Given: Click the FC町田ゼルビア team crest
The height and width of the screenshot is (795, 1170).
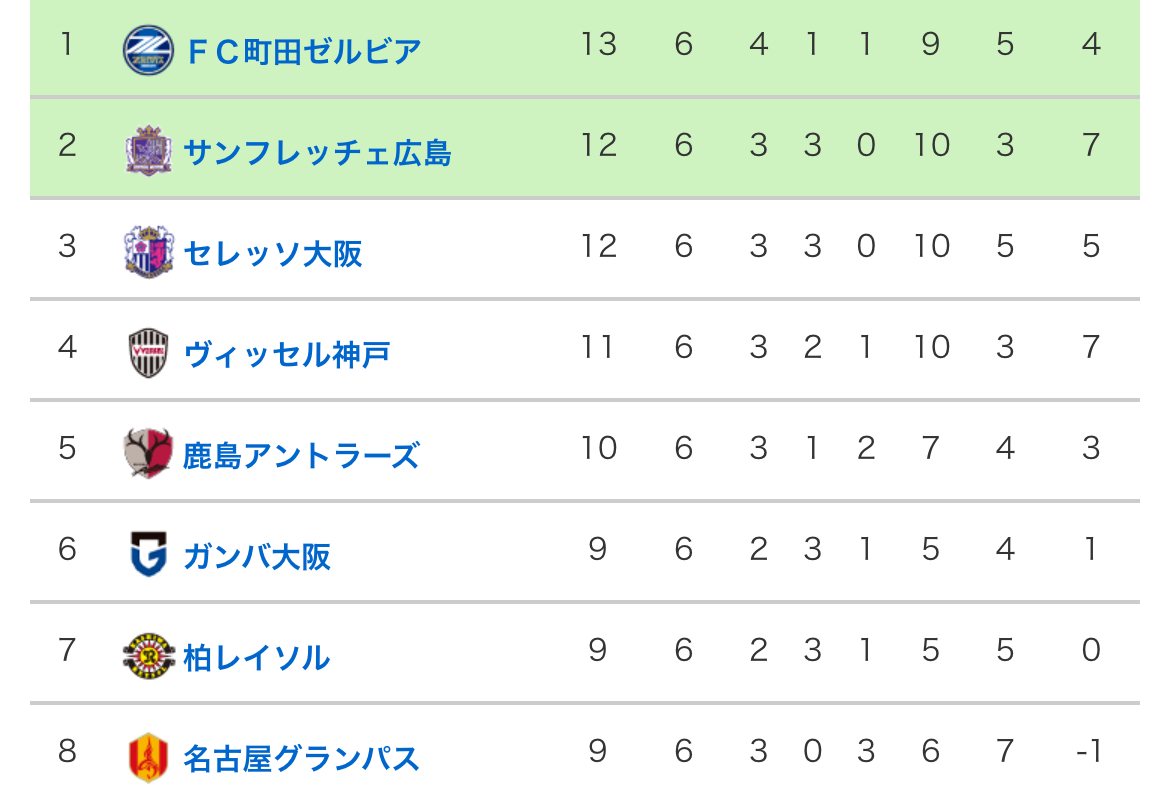Looking at the screenshot, I should tap(148, 50).
